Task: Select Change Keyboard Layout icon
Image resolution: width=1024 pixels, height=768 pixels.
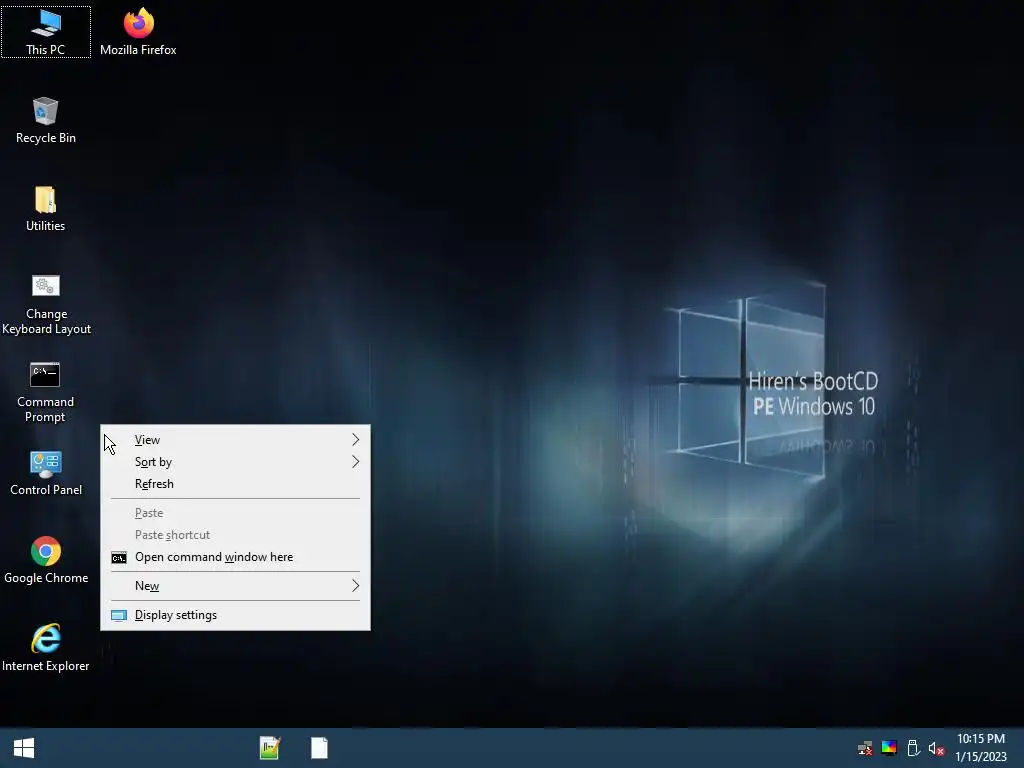Action: [x=46, y=304]
